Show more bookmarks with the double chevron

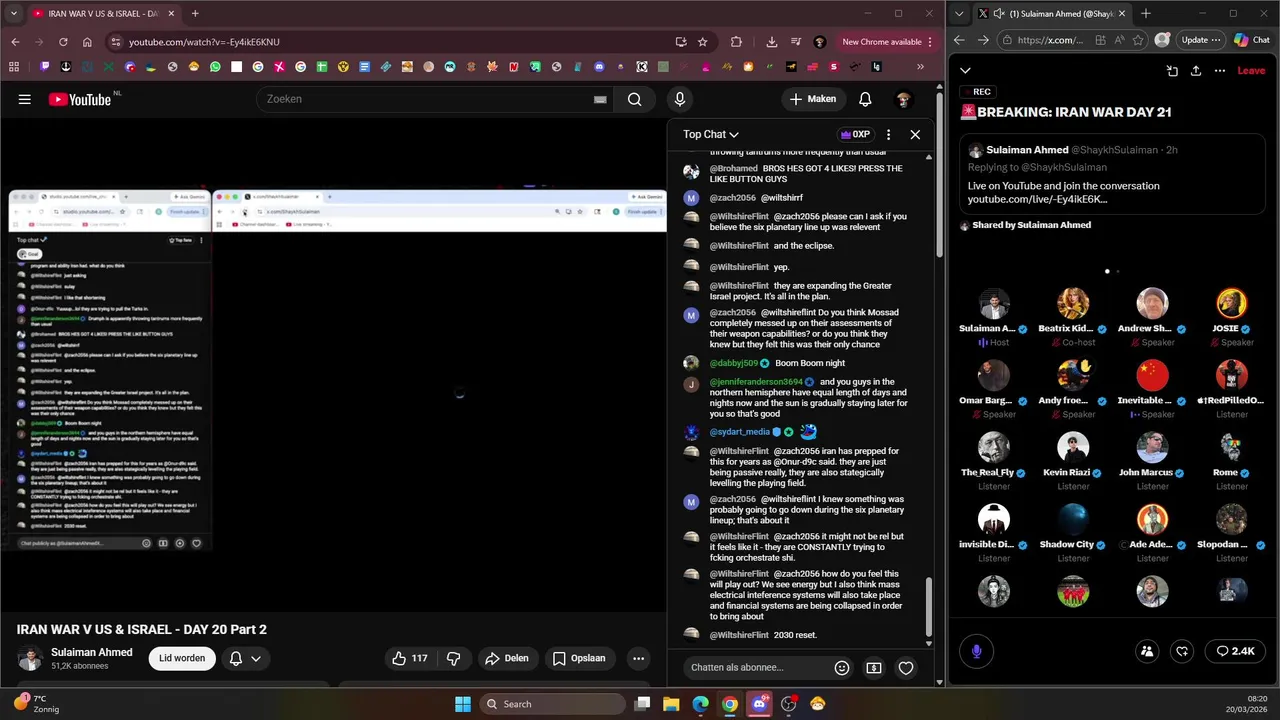click(x=920, y=67)
